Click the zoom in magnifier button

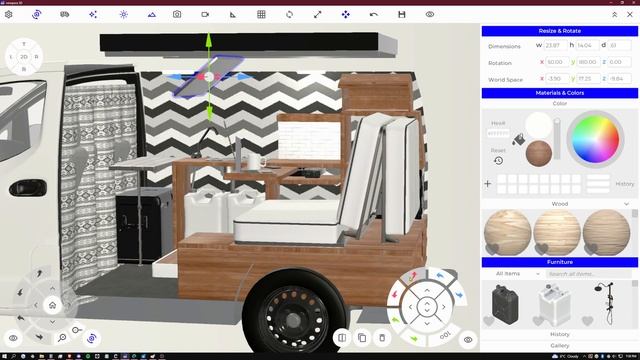62,338
